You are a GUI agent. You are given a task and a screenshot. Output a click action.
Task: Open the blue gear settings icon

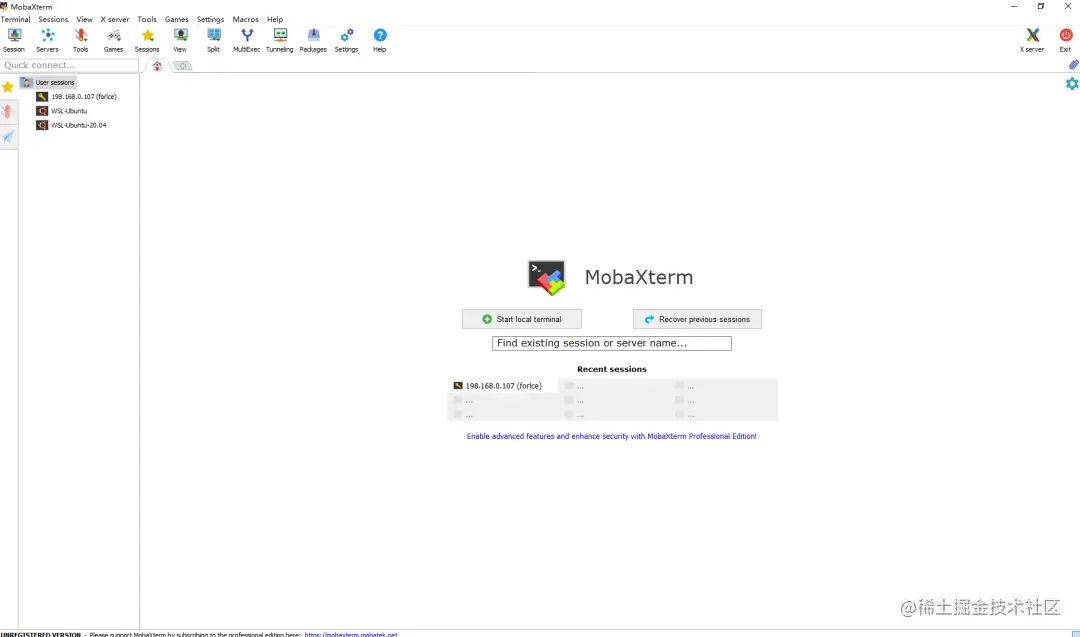pos(1072,83)
